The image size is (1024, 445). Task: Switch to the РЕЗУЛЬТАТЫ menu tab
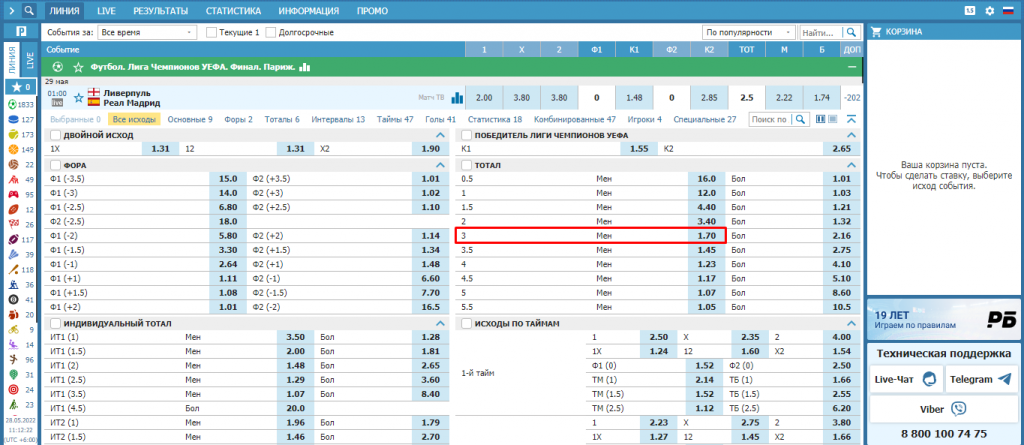pyautogui.click(x=159, y=11)
